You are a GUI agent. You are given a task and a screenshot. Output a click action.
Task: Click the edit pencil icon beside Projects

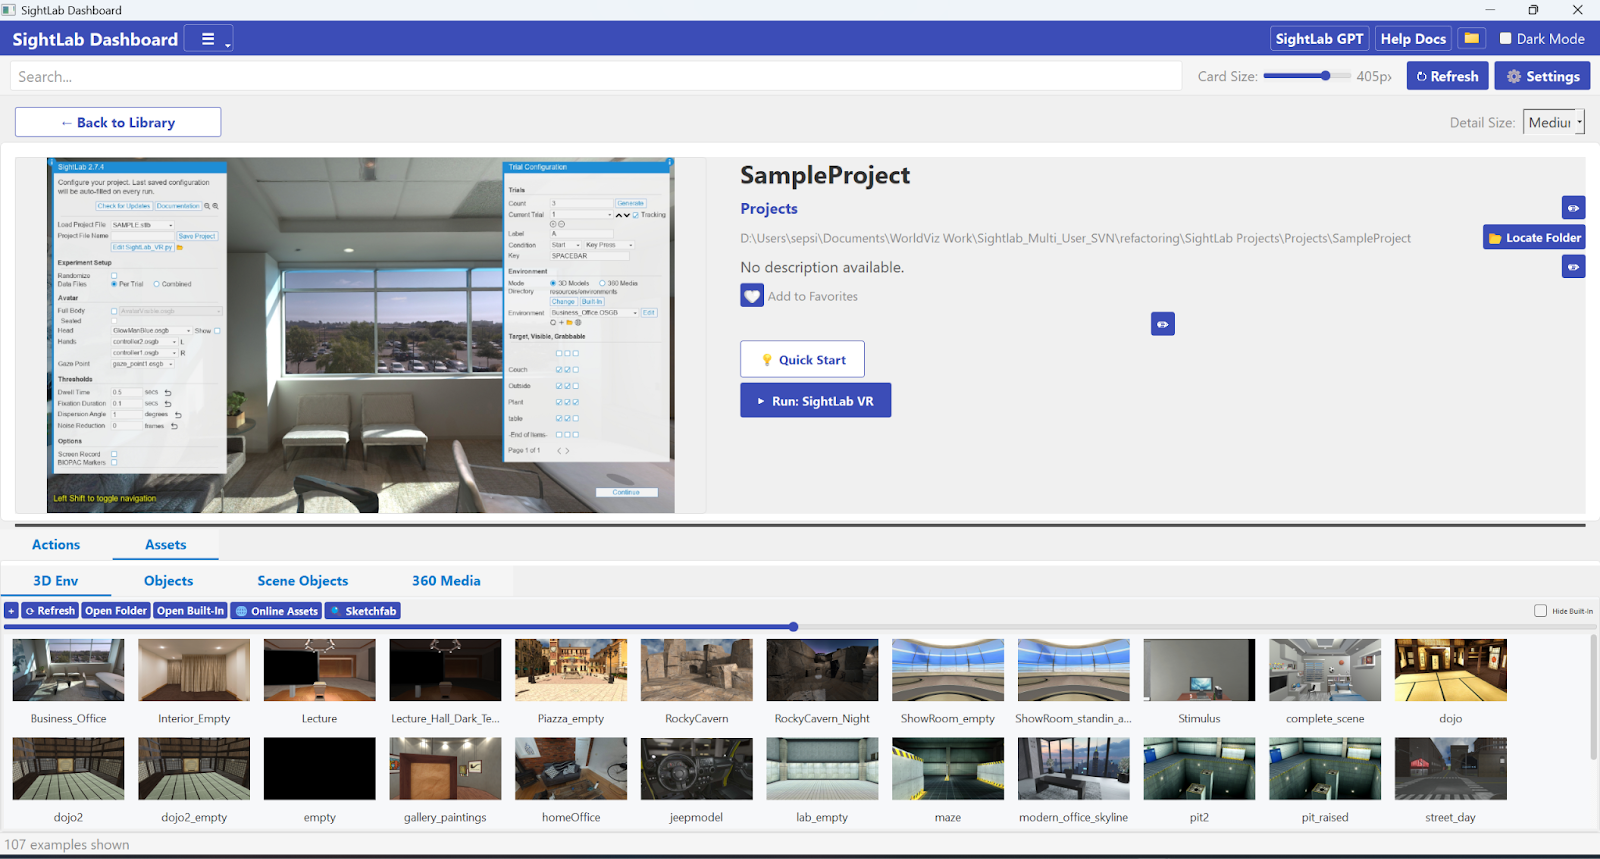pos(1573,208)
